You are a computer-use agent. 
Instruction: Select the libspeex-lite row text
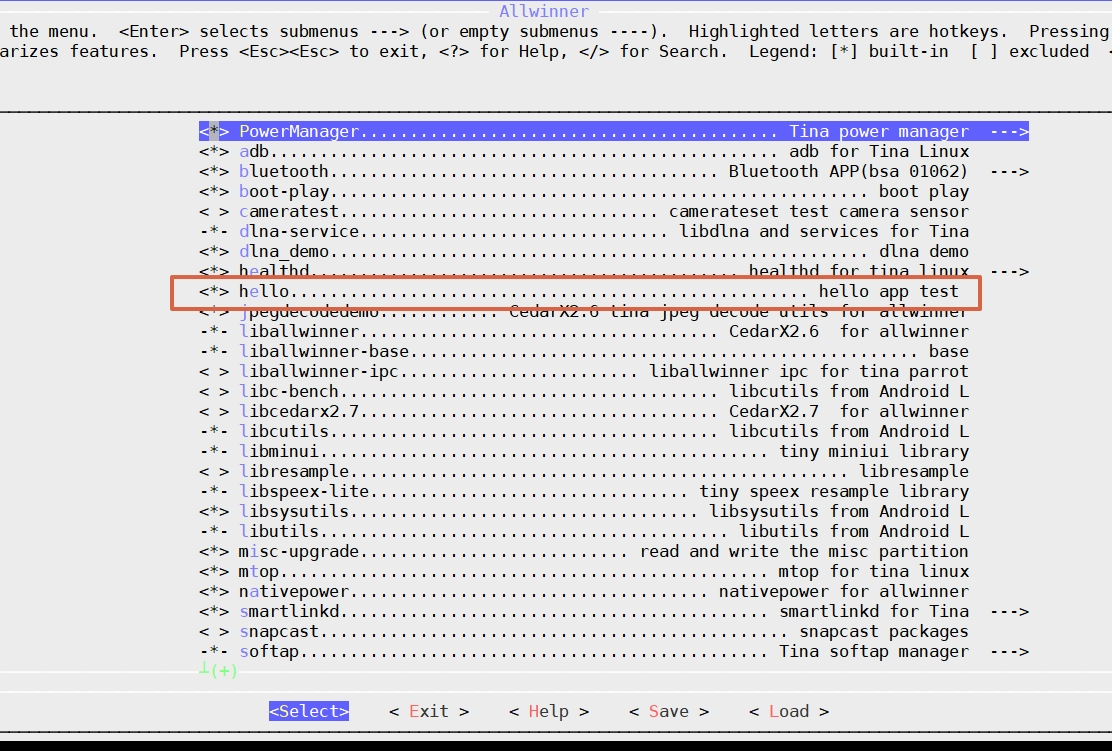[604, 491]
